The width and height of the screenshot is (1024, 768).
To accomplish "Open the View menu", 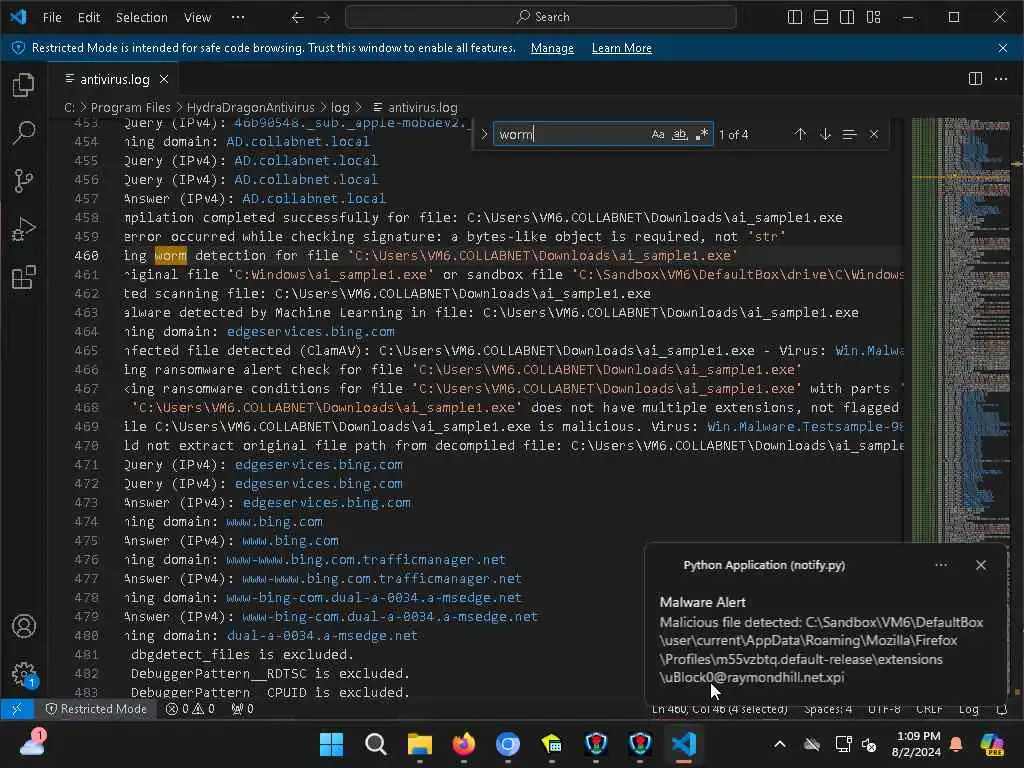I will [197, 18].
